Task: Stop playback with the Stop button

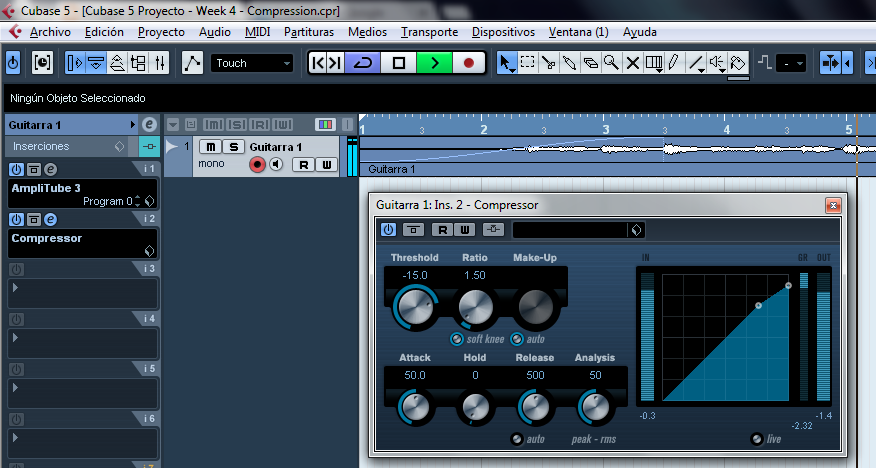Action: 398,63
